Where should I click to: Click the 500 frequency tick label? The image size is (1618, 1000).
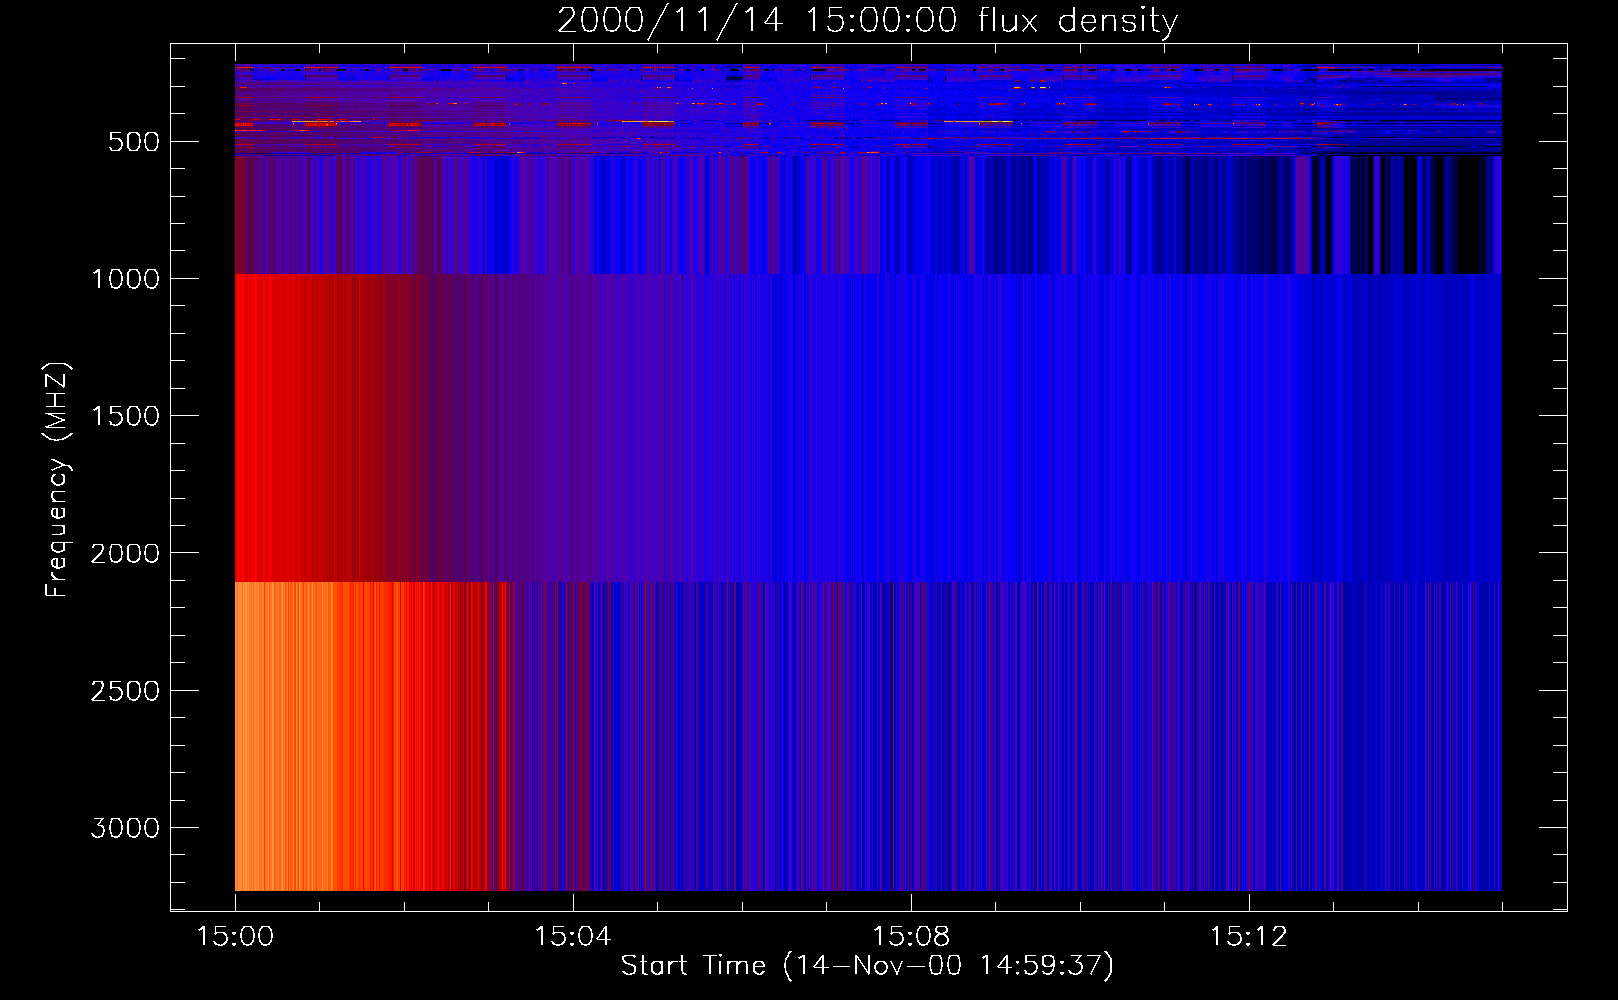134,142
